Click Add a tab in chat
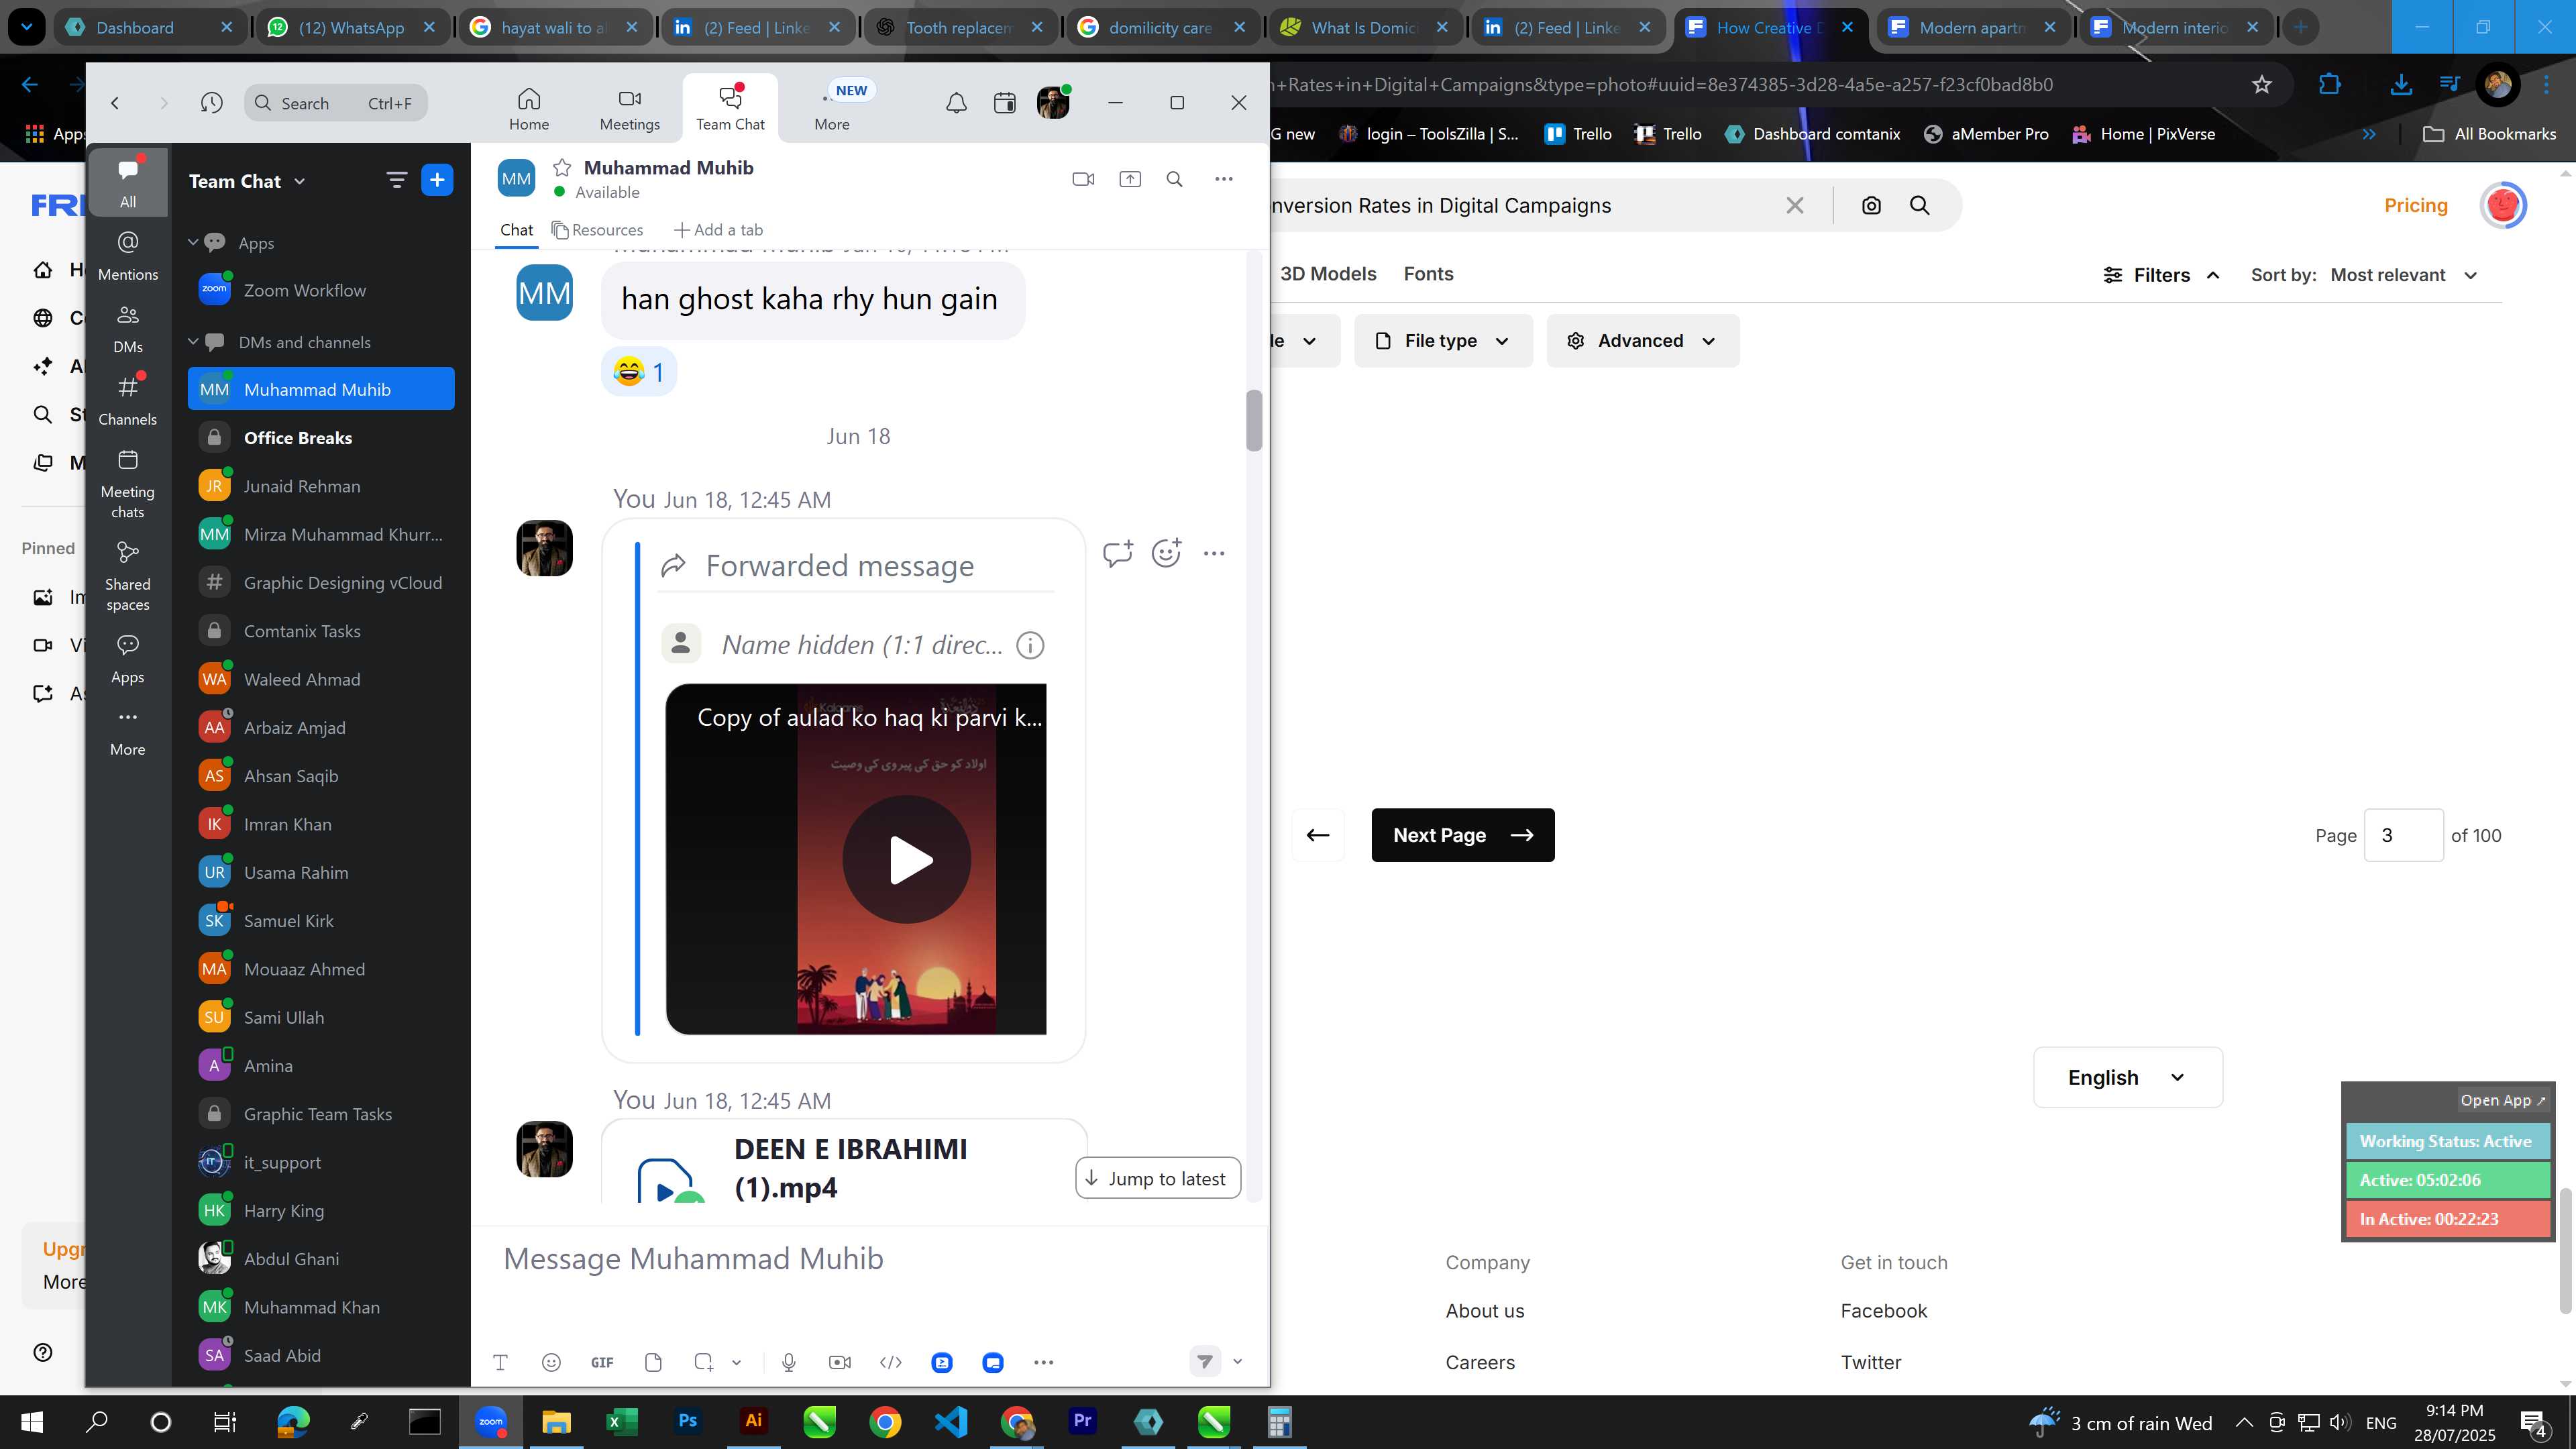This screenshot has height=1449, width=2576. pyautogui.click(x=718, y=230)
